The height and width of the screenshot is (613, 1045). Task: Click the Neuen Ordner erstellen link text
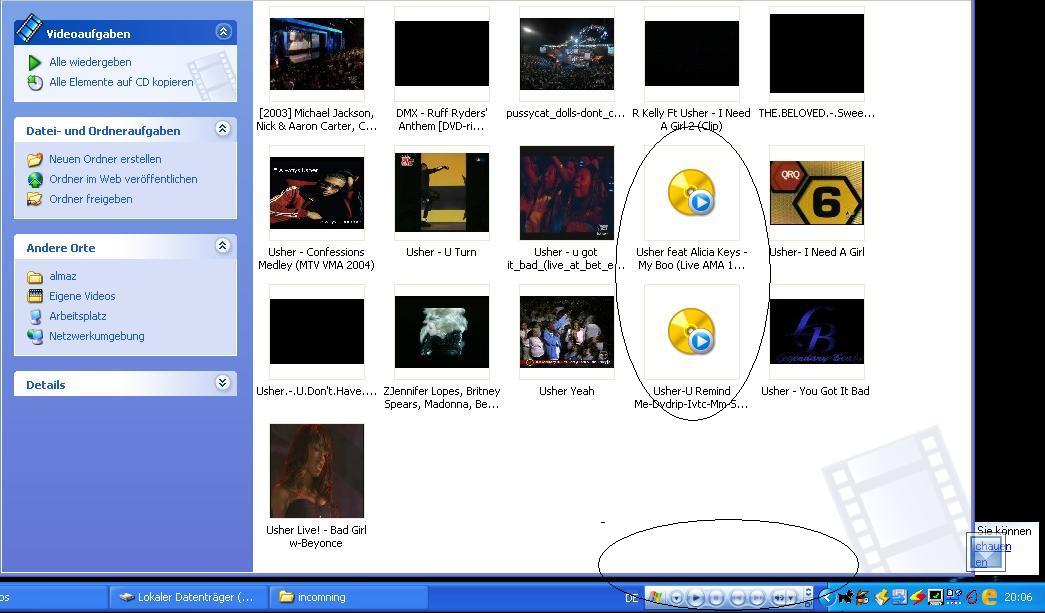(x=105, y=159)
